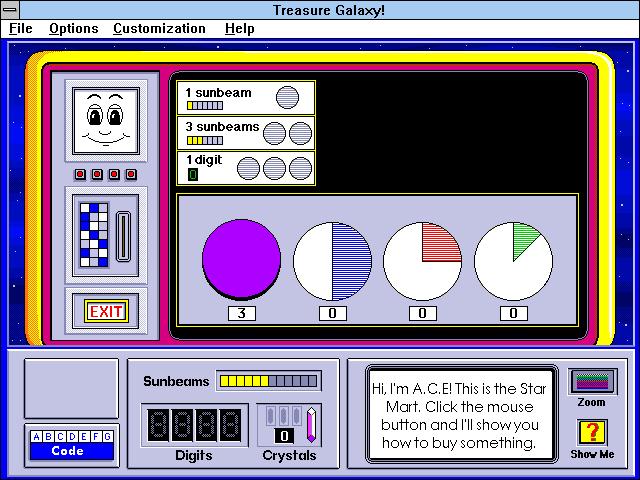The height and width of the screenshot is (480, 640).
Task: Click the count box showing 3
Action: pyautogui.click(x=242, y=313)
